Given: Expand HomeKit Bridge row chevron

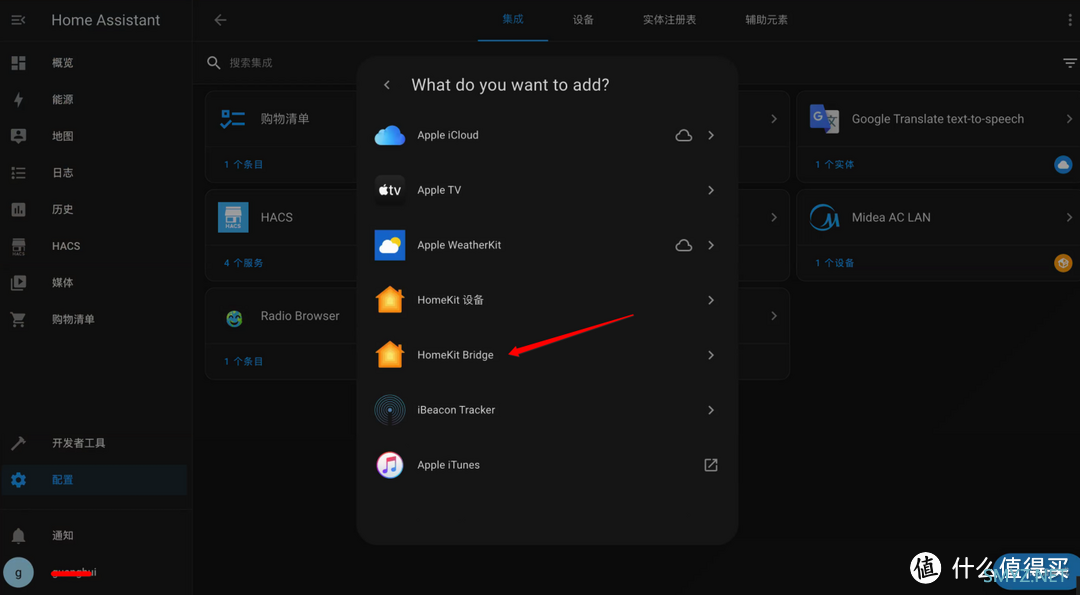Looking at the screenshot, I should point(711,355).
